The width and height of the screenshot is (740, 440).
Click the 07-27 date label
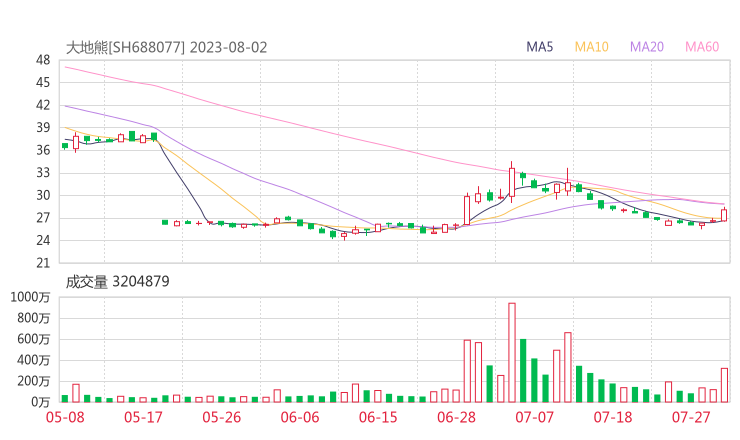[x=691, y=418]
